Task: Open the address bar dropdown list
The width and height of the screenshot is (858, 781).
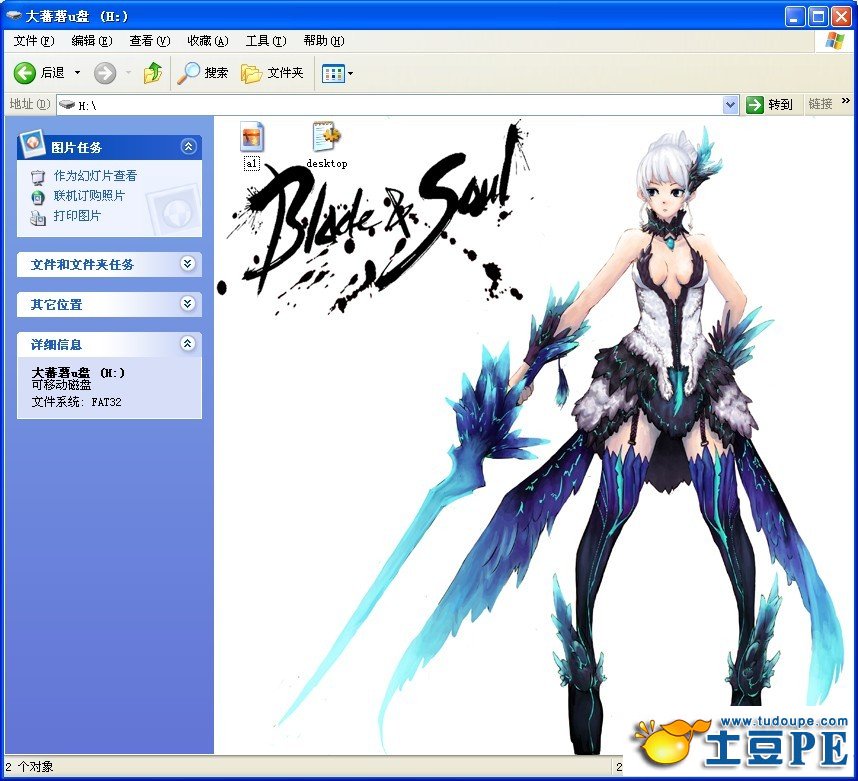Action: (x=730, y=104)
